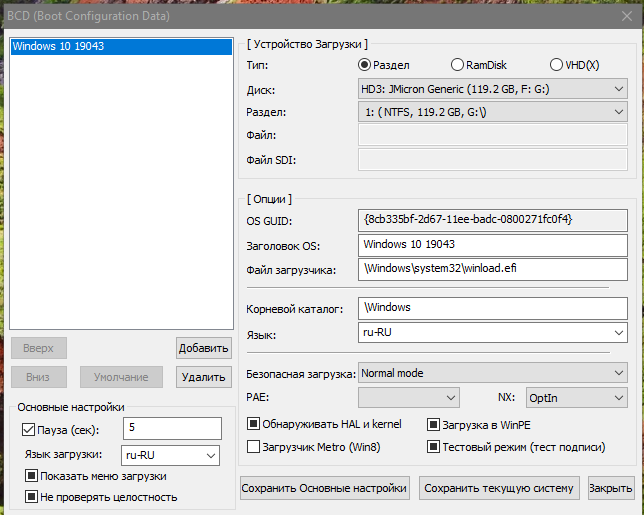This screenshot has height=515, width=644.
Task: Toggle Показать меню загрузки checkbox
Action: click(x=32, y=476)
